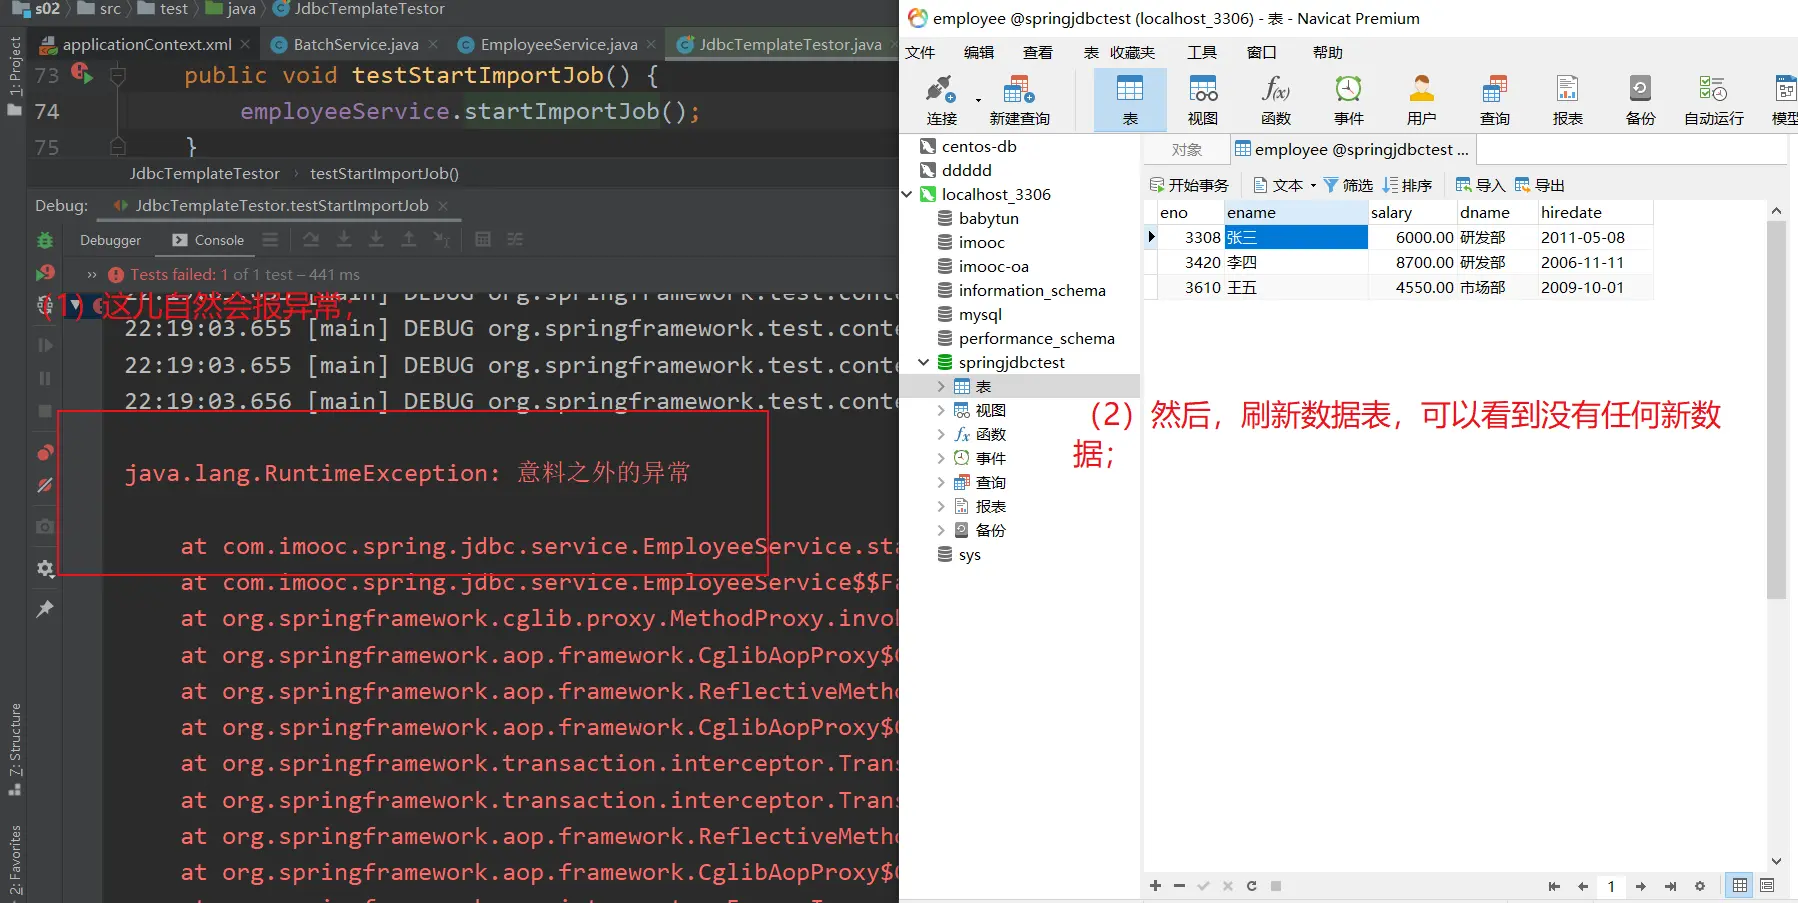The height and width of the screenshot is (903, 1798).
Task: Open the Function (函数) toolbar icon
Action: [x=1275, y=98]
